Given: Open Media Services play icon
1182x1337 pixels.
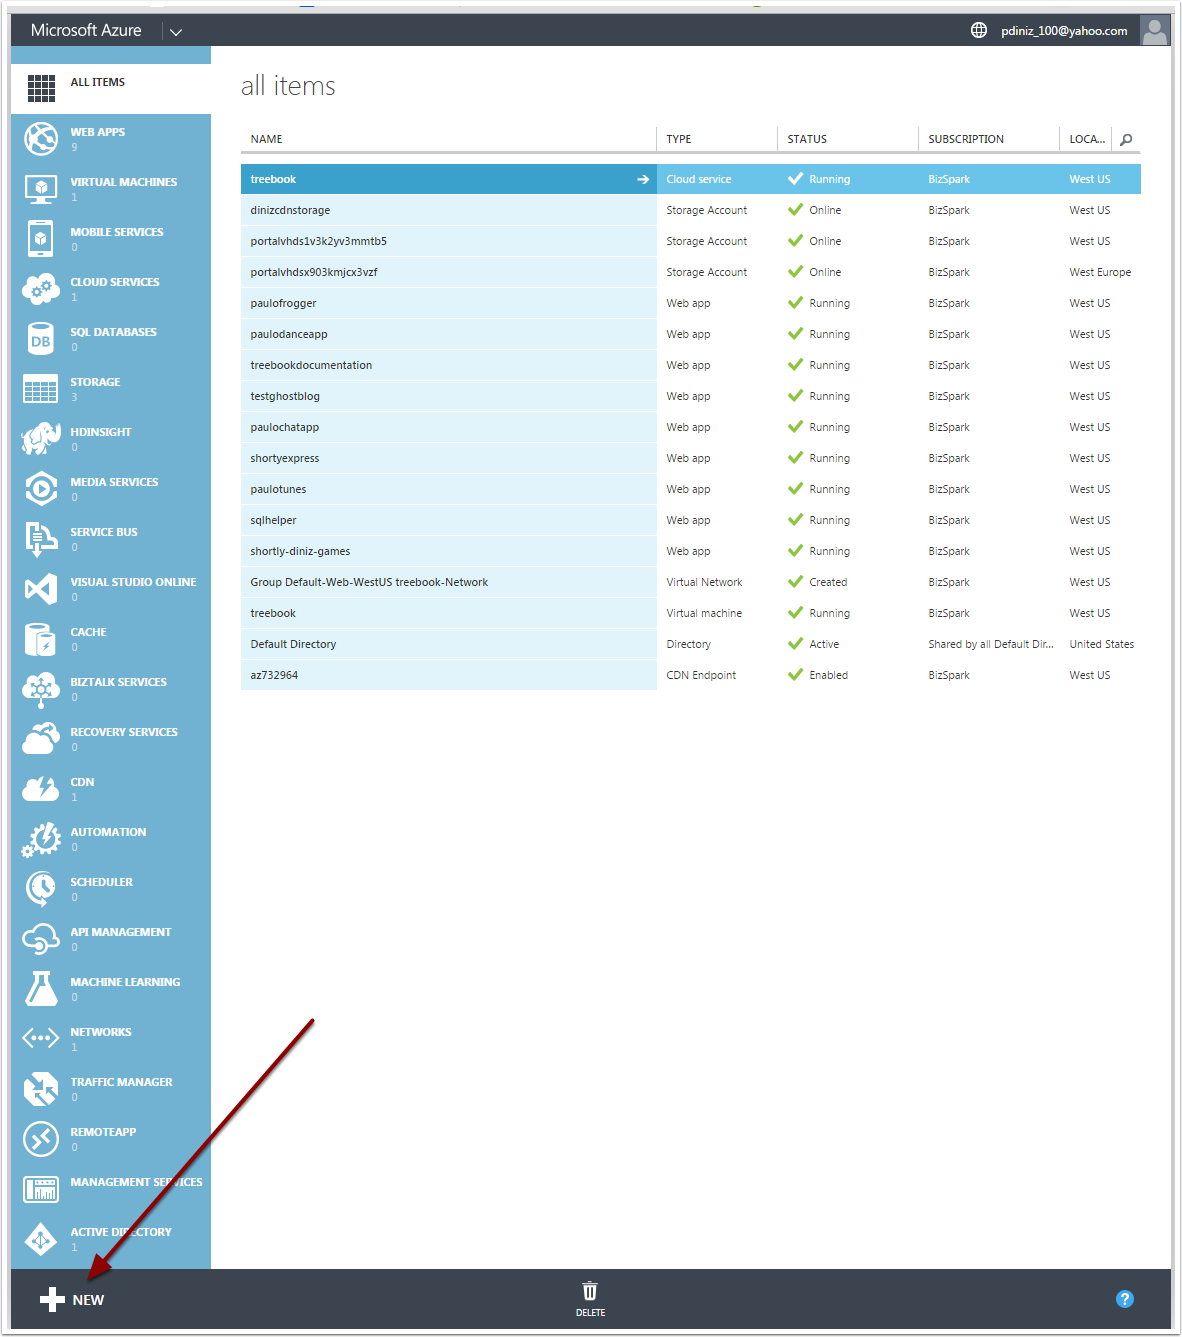Looking at the screenshot, I should click(x=41, y=489).
